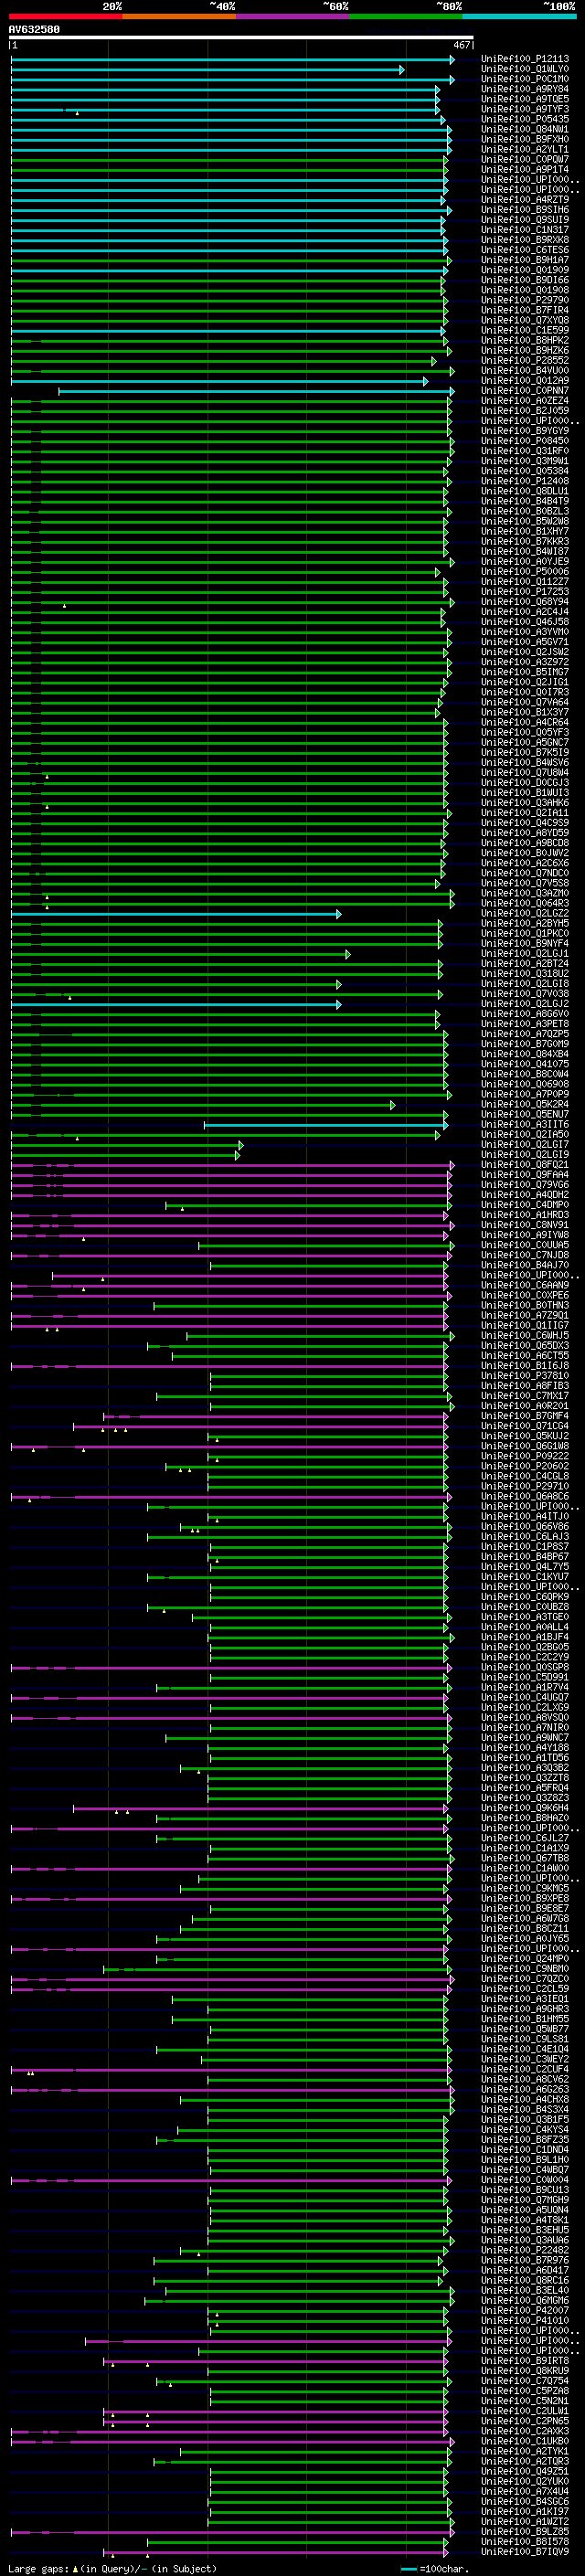Open the UniRef100_P0C1M0 hit
The image size is (585, 2576).
[525, 79]
